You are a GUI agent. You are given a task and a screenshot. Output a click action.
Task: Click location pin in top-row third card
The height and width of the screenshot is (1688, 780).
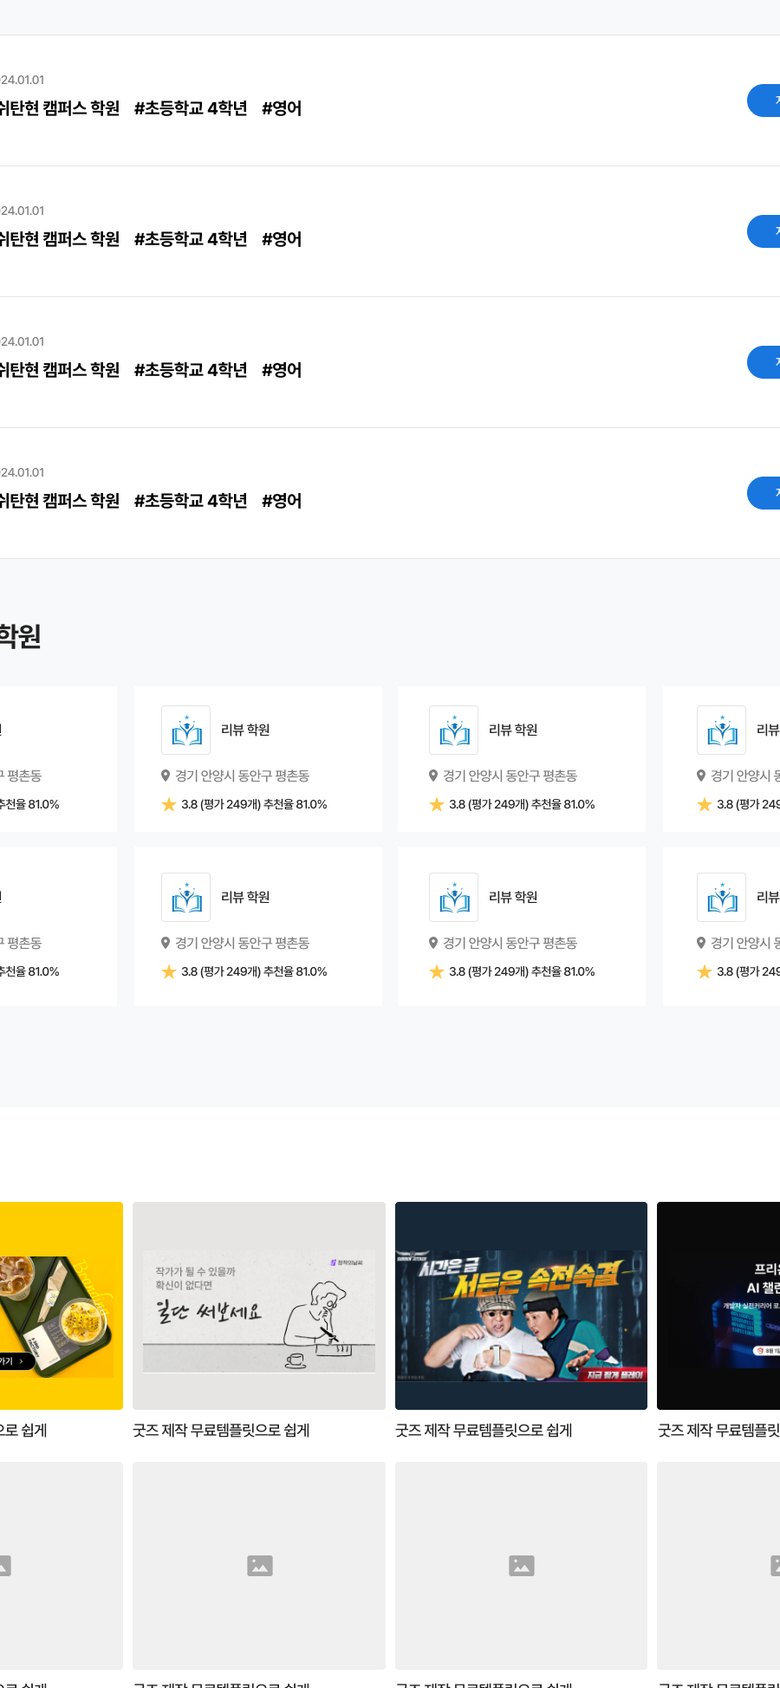click(434, 776)
